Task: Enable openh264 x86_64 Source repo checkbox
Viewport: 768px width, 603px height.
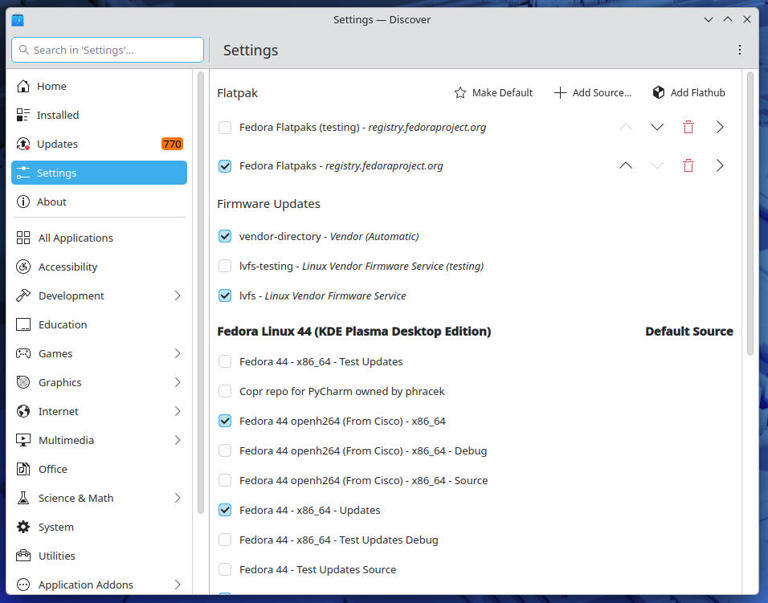Action: (x=225, y=481)
